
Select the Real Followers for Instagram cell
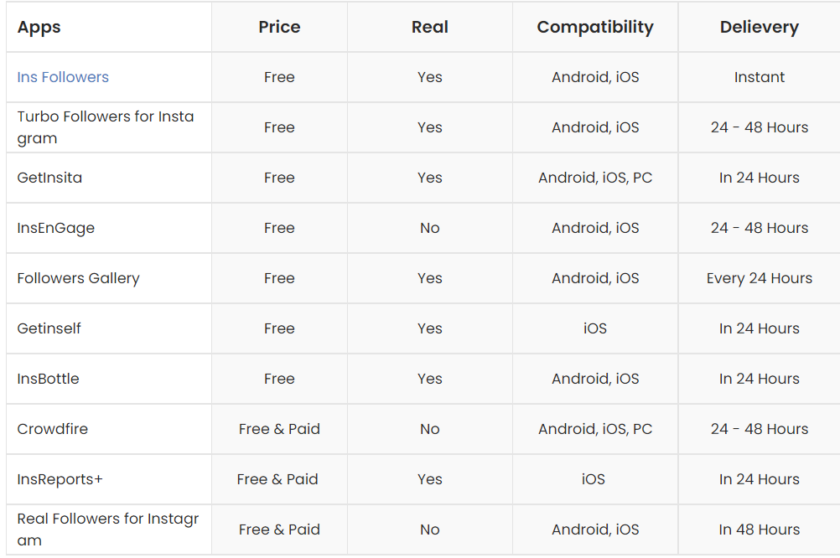pos(107,529)
